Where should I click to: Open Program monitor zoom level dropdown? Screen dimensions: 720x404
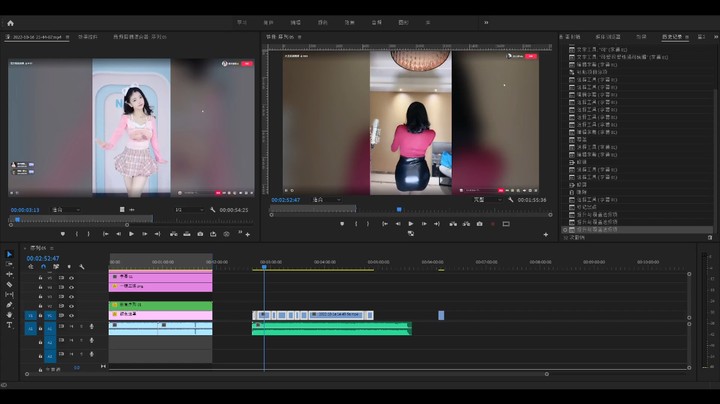click(x=326, y=200)
